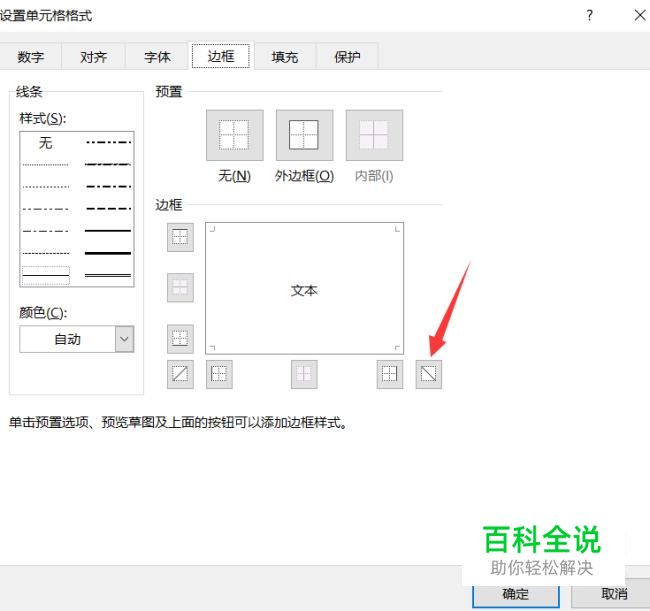This screenshot has width=650, height=611.
Task: Click the Inside (内部) preset icon
Action: click(374, 135)
